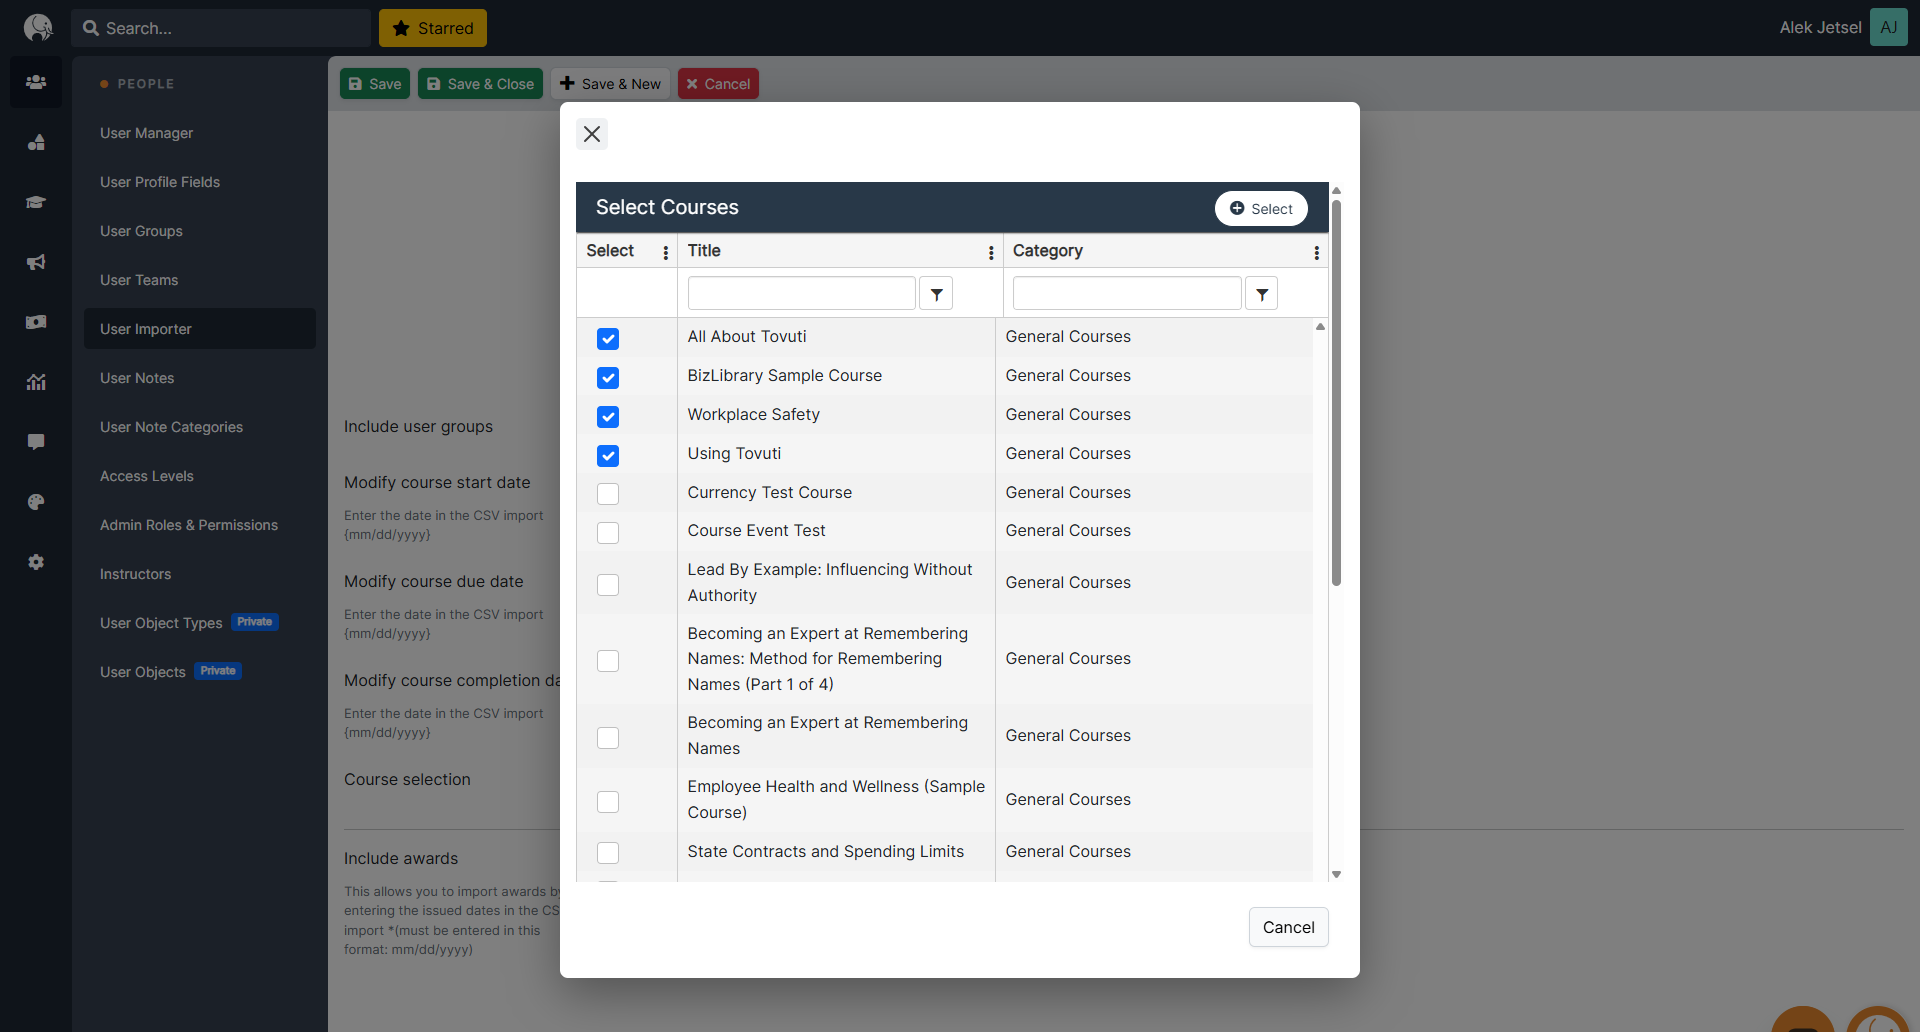Open the analytics chart sidebar icon
Screen dimensions: 1920x1032
coord(36,382)
